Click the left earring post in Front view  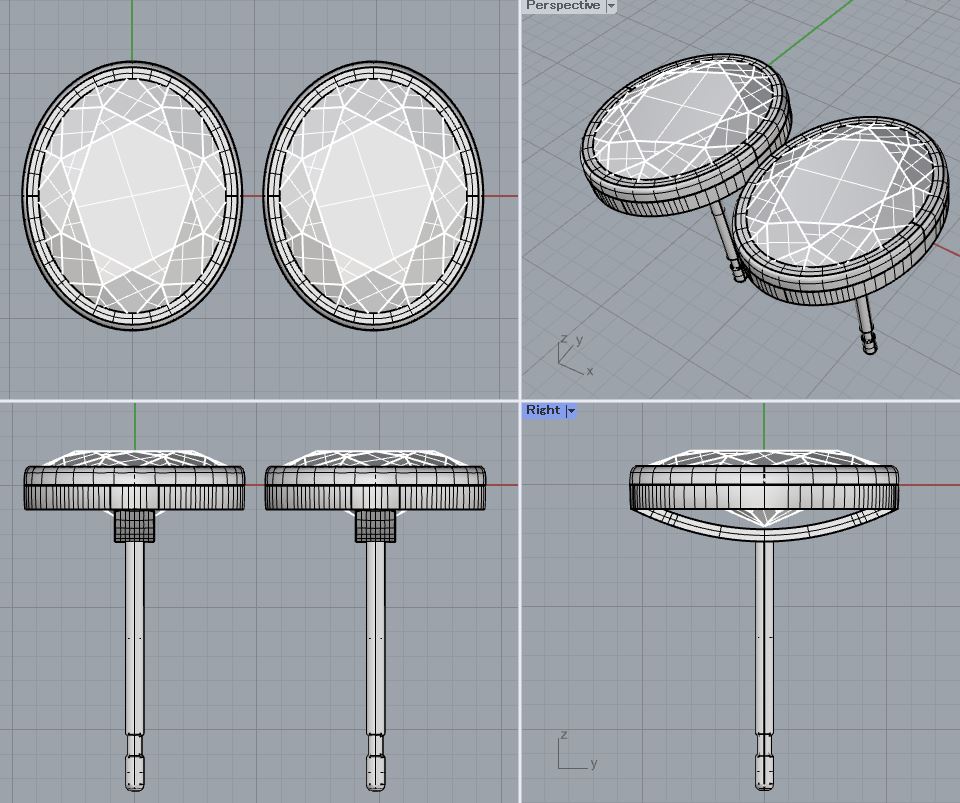(x=135, y=664)
